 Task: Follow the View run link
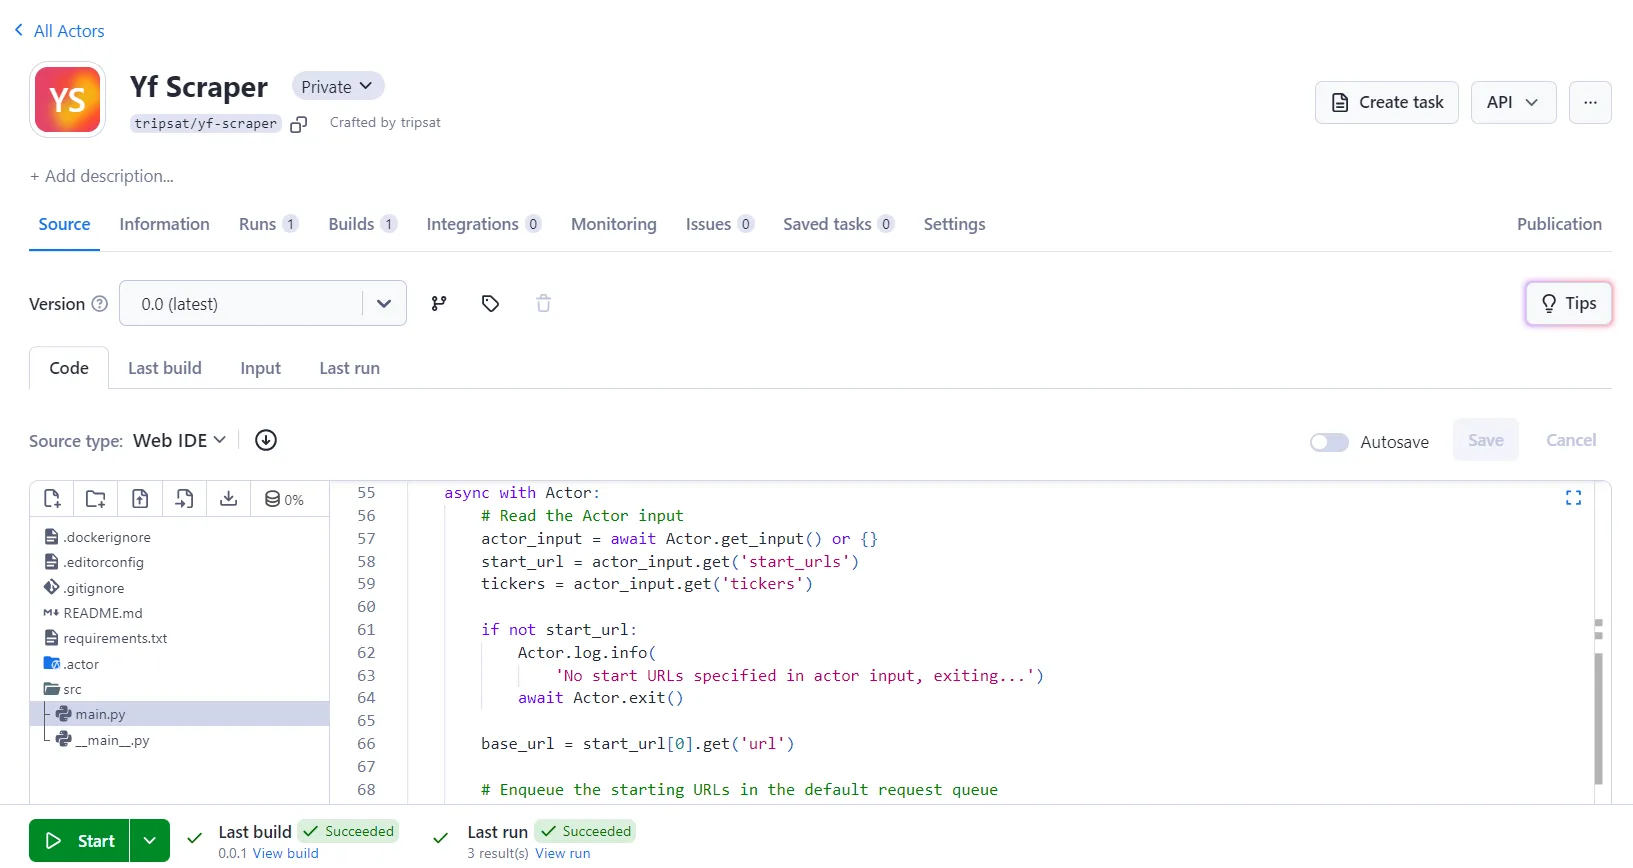562,853
